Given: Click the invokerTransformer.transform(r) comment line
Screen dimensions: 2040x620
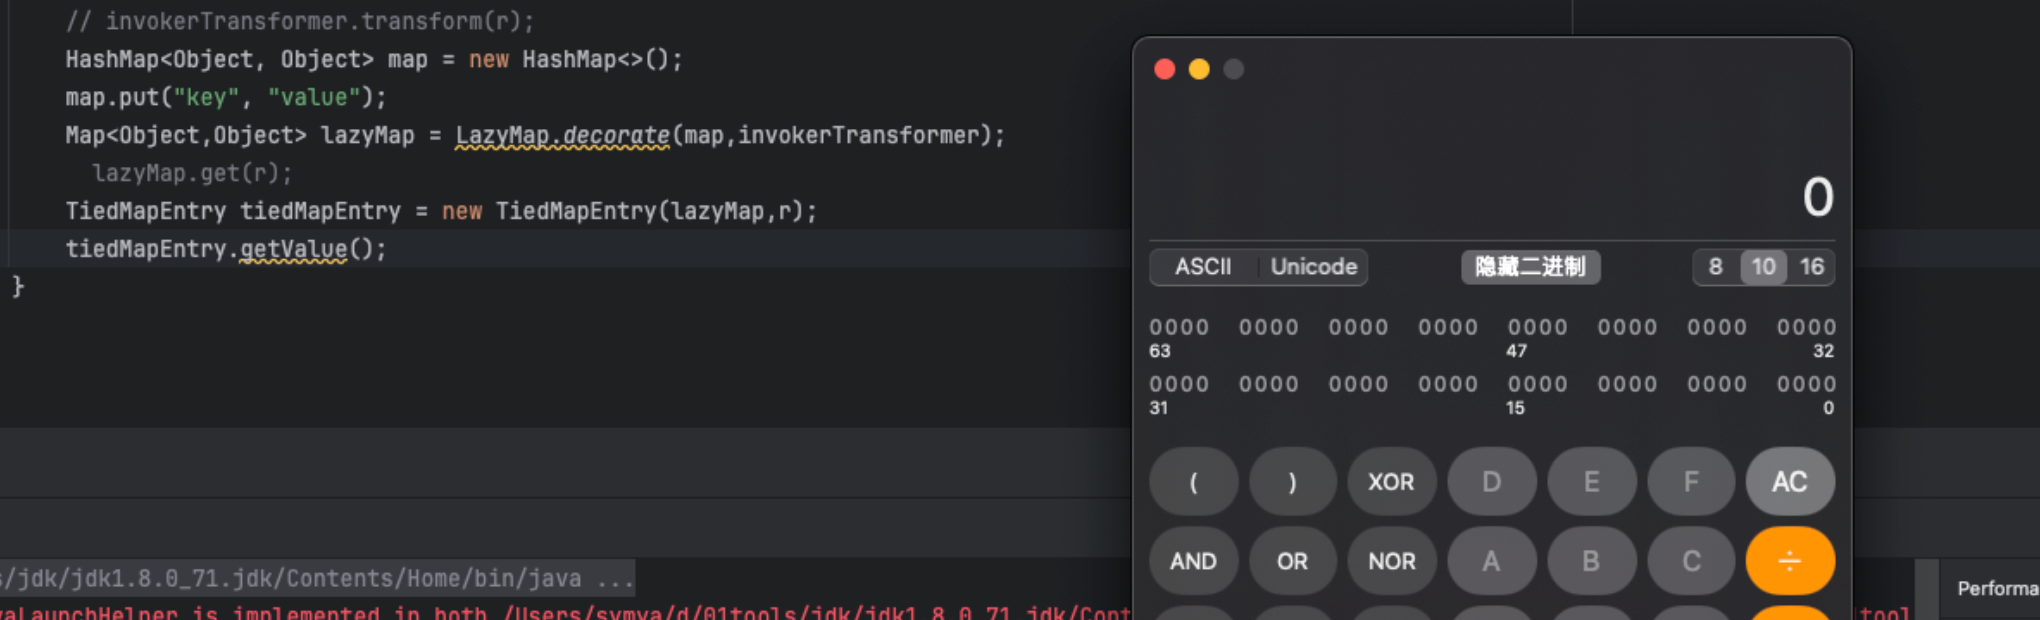Looking at the screenshot, I should tap(300, 21).
